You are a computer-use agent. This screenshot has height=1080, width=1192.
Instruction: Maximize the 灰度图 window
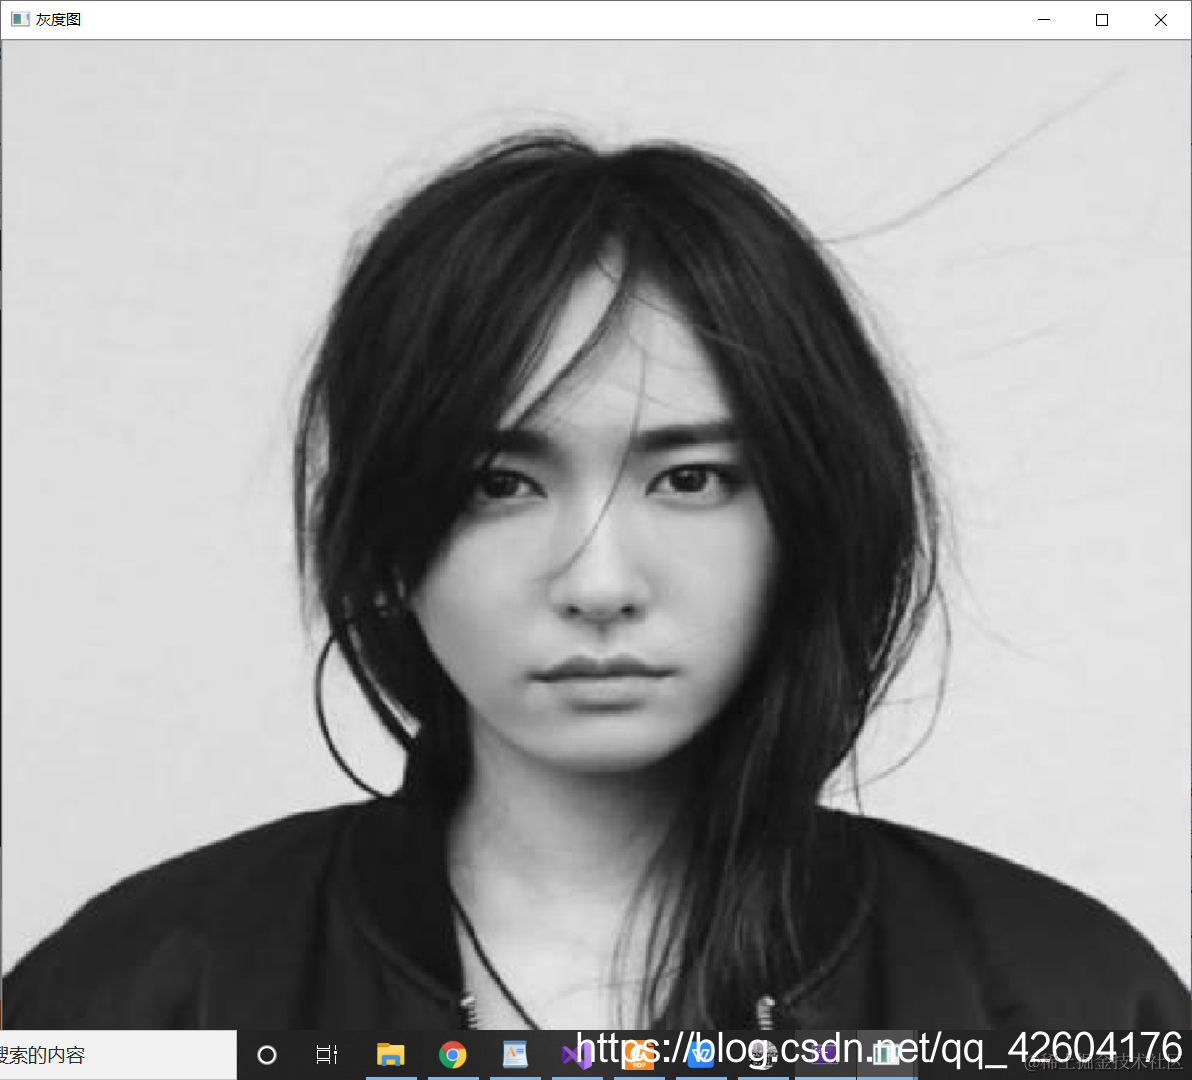point(1101,19)
